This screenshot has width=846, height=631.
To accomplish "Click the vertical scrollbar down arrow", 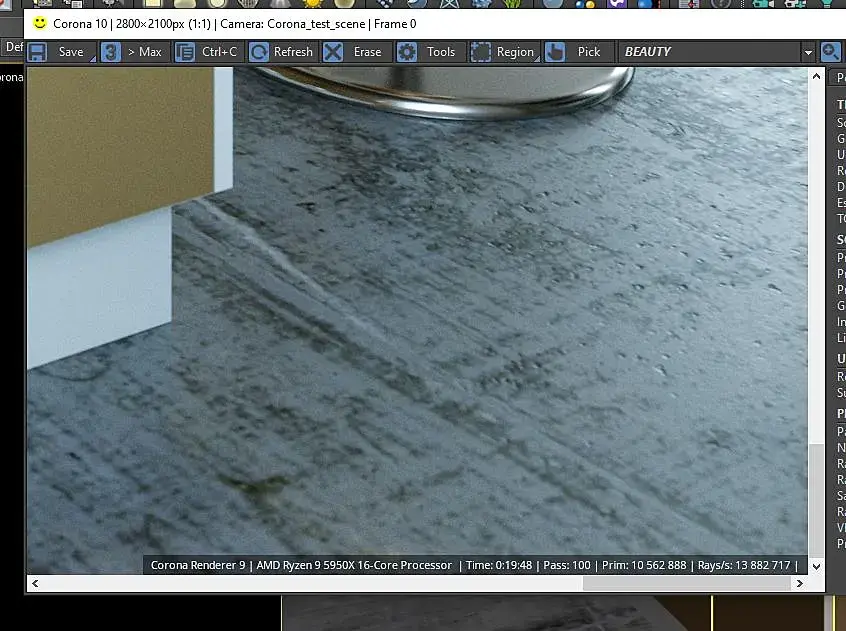I will (x=816, y=566).
